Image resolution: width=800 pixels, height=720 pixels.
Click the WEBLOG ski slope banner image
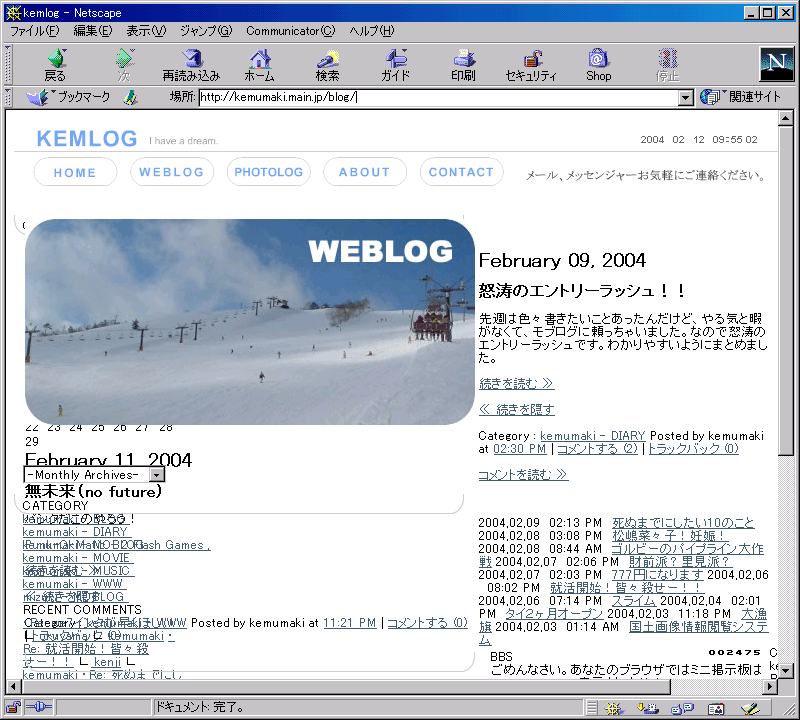pos(249,322)
